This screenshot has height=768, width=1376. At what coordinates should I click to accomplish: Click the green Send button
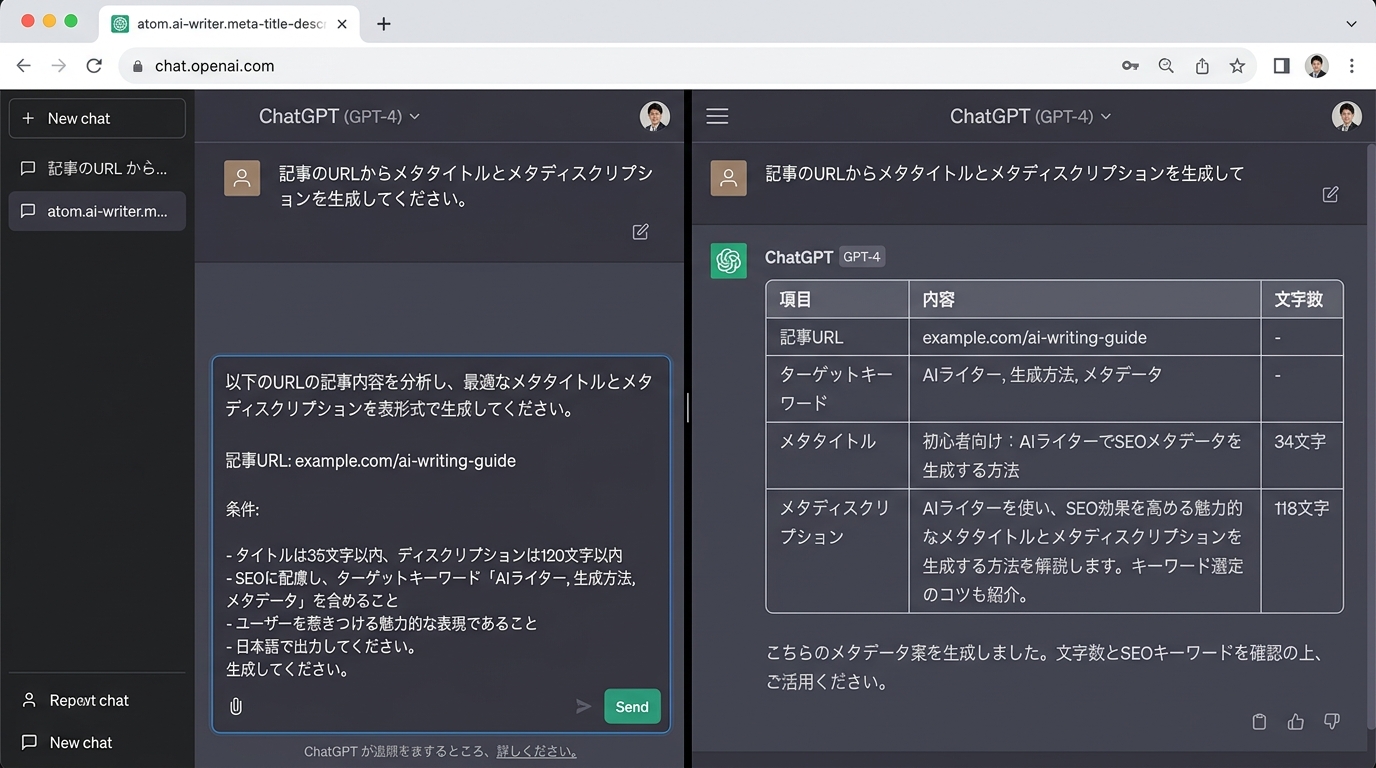(632, 706)
